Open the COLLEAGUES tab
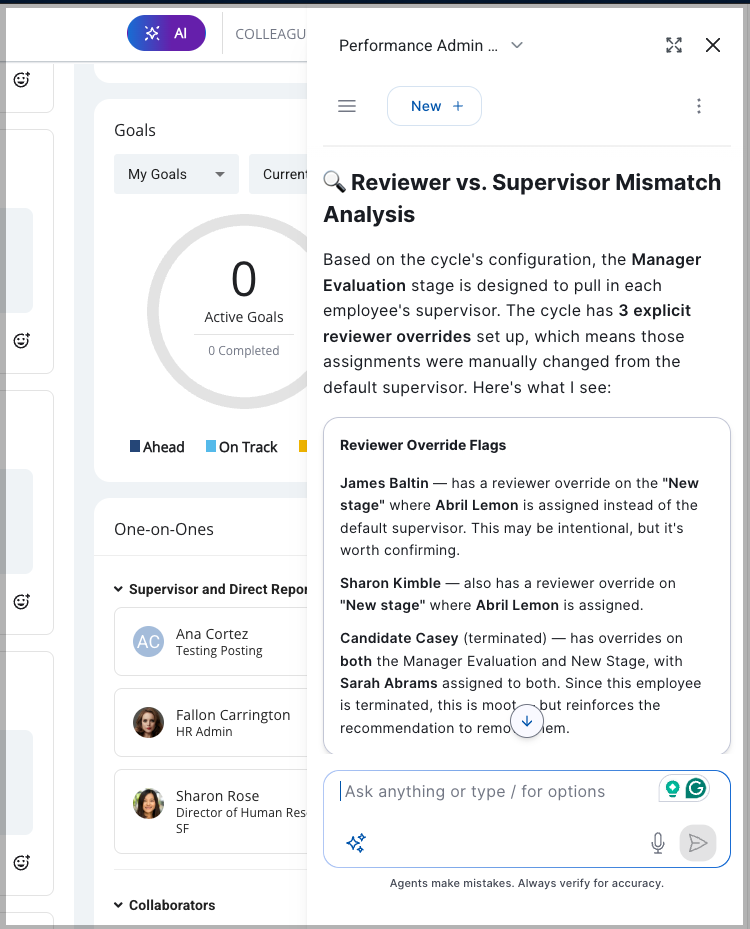 point(271,34)
